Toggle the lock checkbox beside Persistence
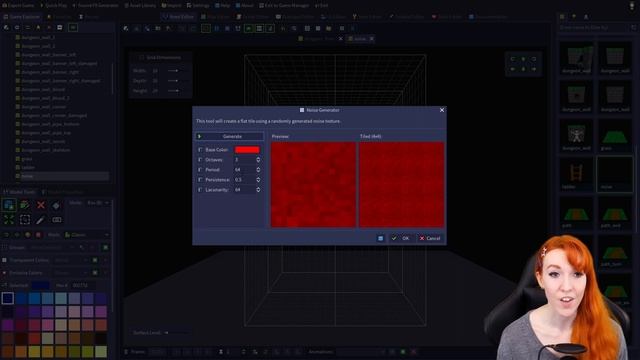The image size is (640, 360). [x=200, y=180]
